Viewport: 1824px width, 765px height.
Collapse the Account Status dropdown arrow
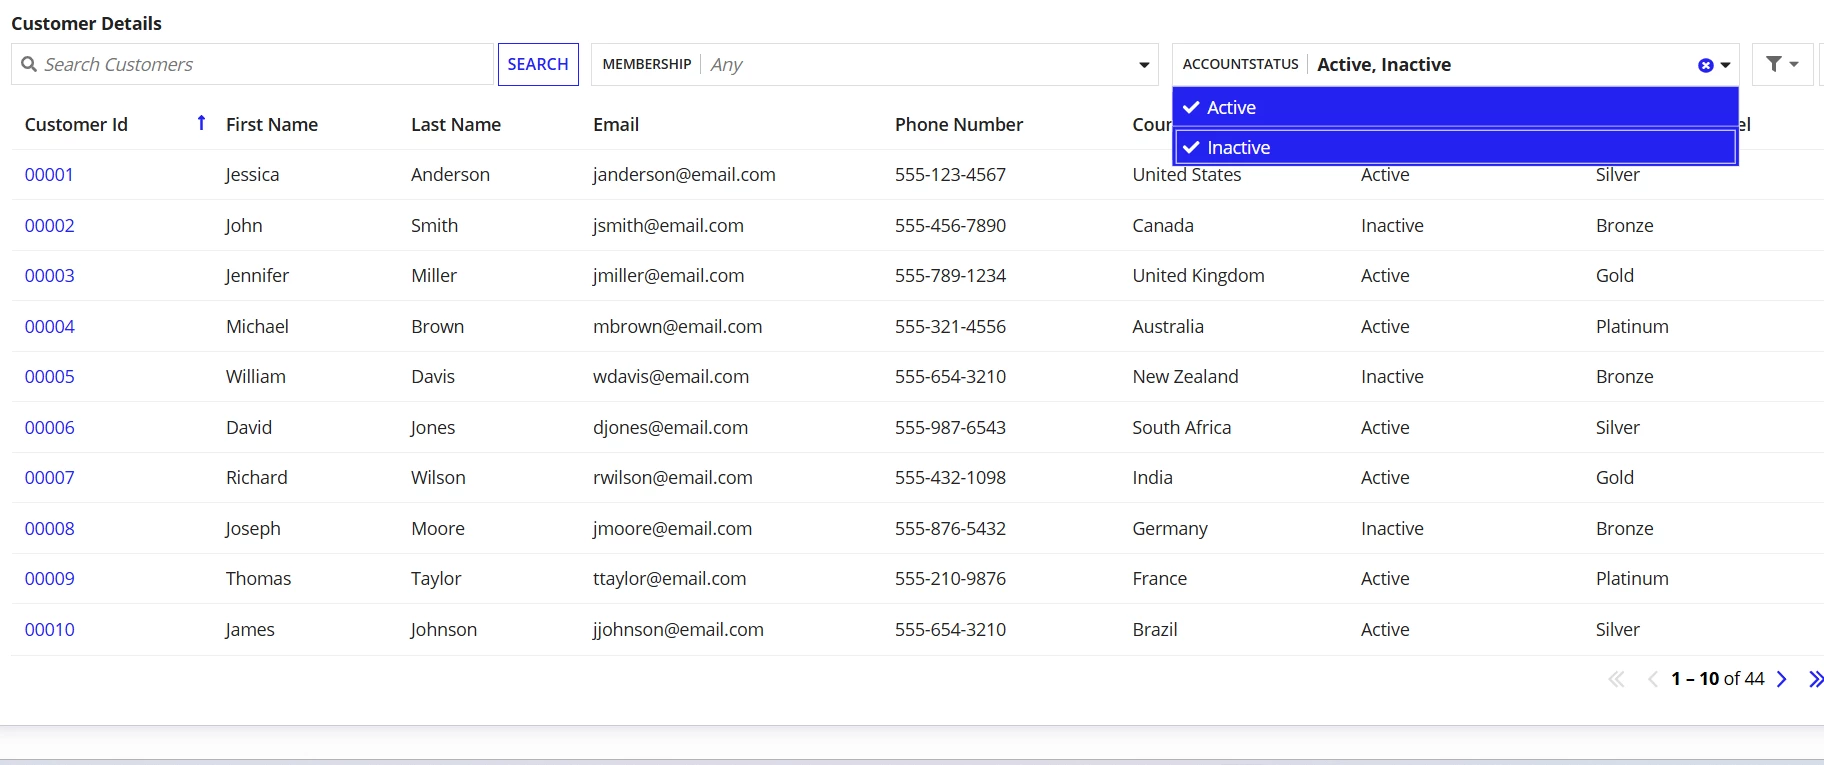[x=1725, y=65]
